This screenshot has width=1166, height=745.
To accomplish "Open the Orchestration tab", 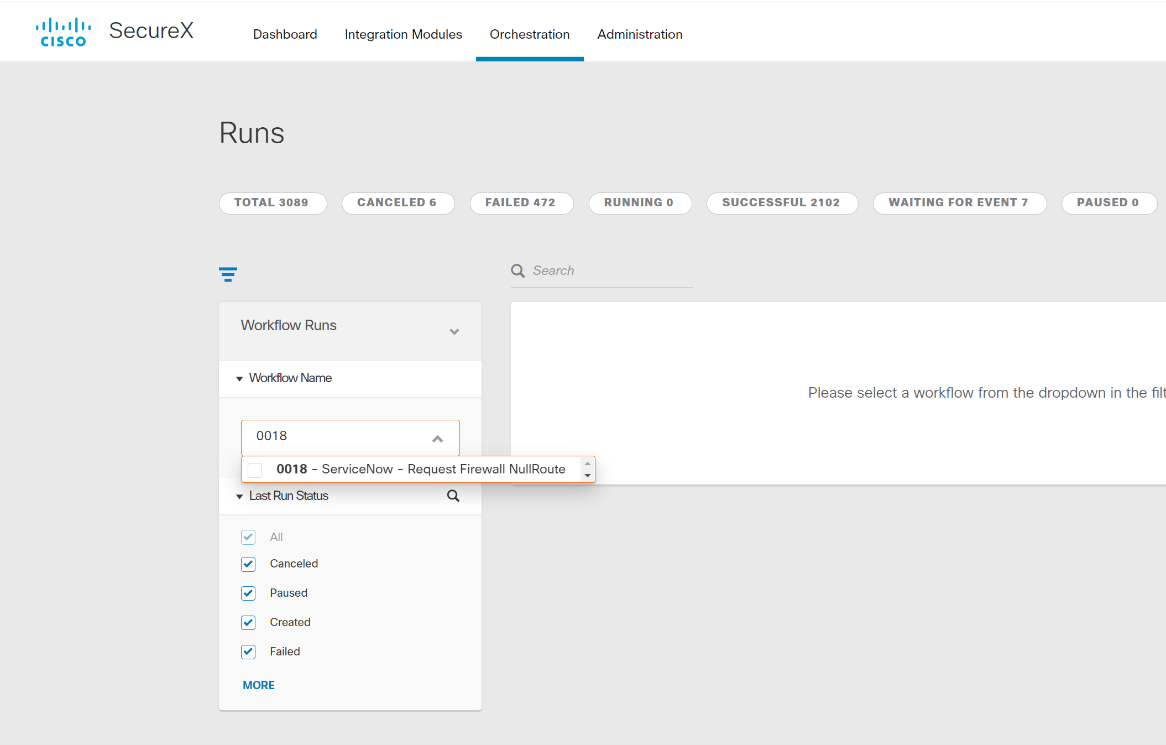I will coord(529,34).
